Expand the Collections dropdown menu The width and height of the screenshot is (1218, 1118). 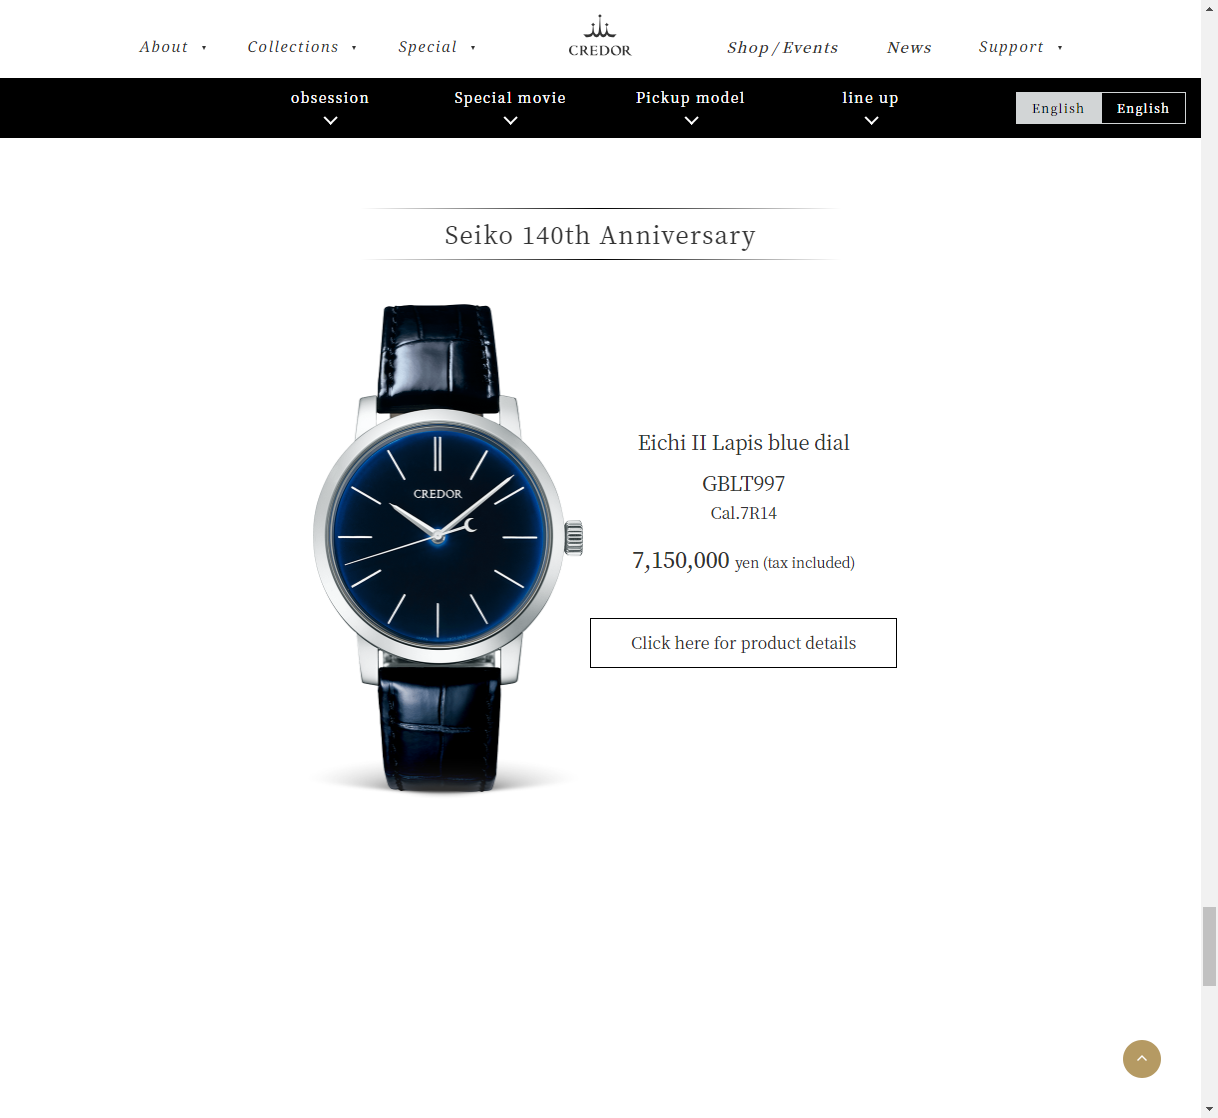[302, 47]
